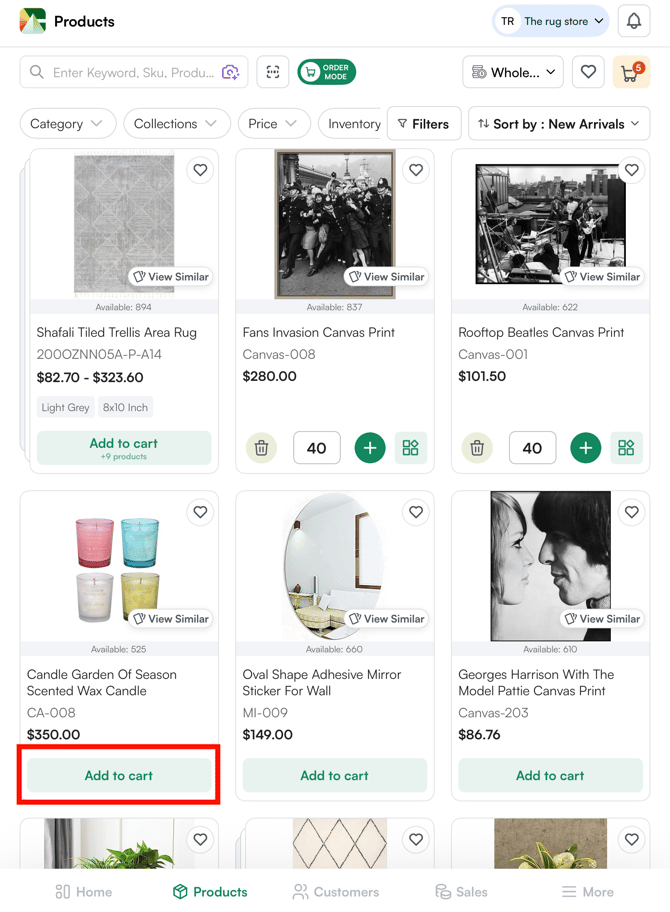Open the wishlist heart in the toolbar
This screenshot has width=670, height=912.
click(x=588, y=72)
